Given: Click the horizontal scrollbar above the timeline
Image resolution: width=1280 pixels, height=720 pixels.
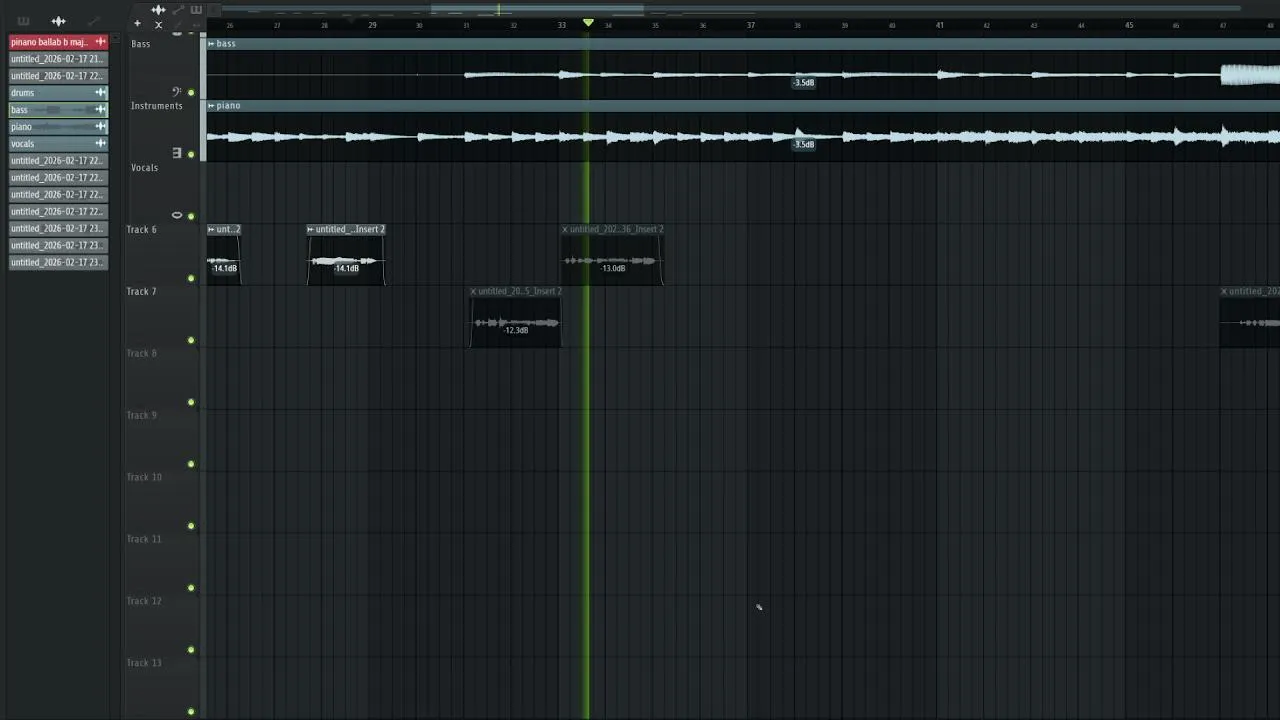Looking at the screenshot, I should [537, 10].
